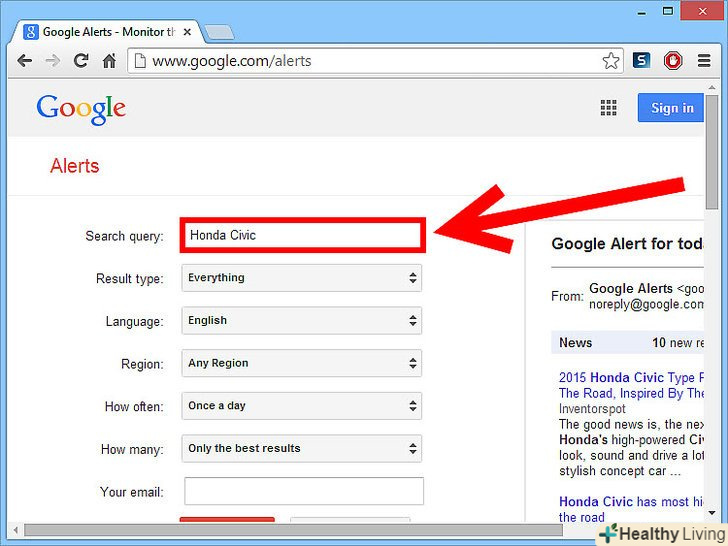Viewport: 728px width, 546px height.
Task: Click the horizontal scrollbar thumb
Action: click(293, 530)
